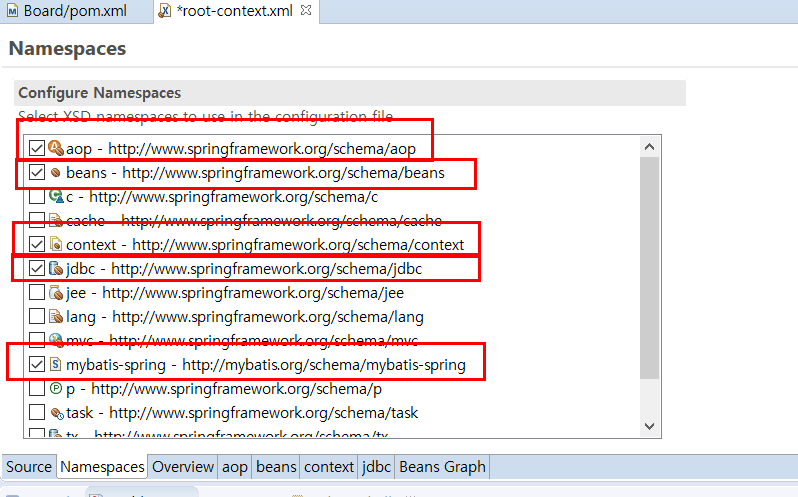
Task: Switch to the aop bottom tab
Action: click(x=235, y=466)
